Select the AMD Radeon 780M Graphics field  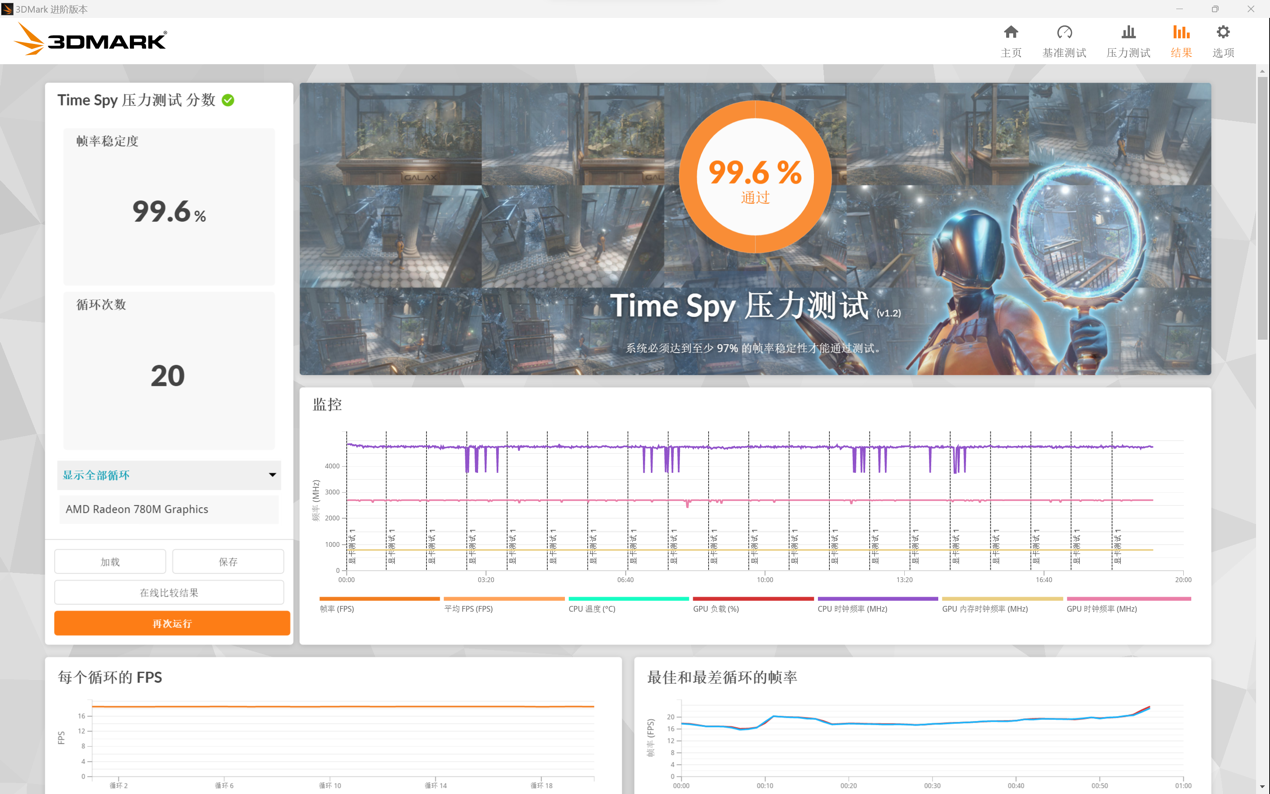(168, 510)
